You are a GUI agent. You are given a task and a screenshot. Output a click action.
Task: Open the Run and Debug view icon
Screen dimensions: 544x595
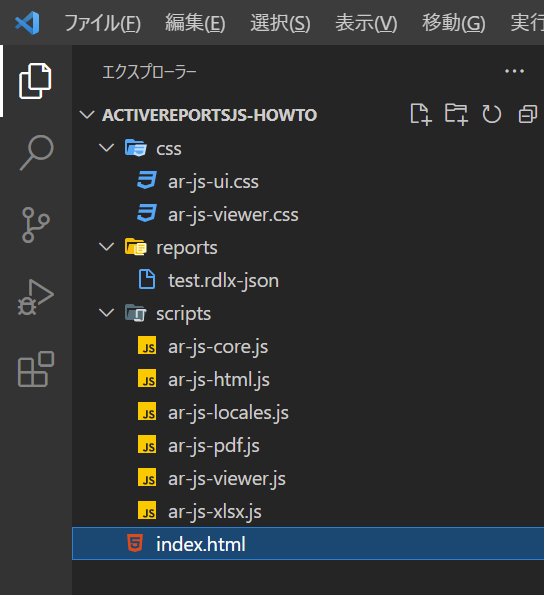36,297
